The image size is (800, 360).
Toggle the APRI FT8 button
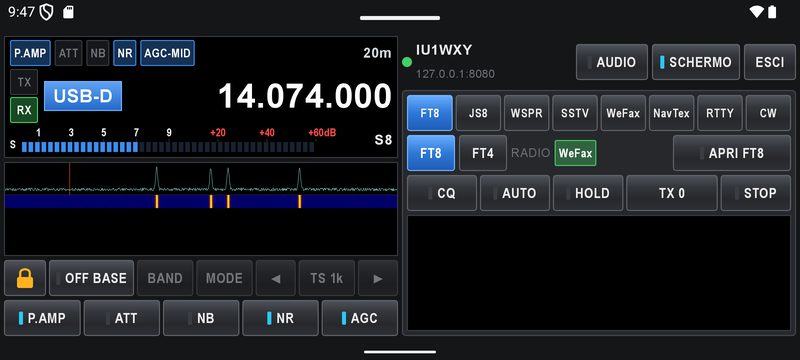coord(732,153)
